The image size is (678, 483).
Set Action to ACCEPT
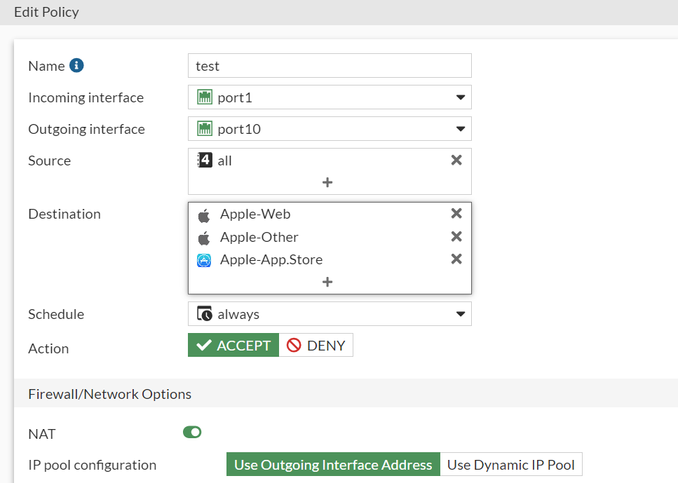coord(233,345)
